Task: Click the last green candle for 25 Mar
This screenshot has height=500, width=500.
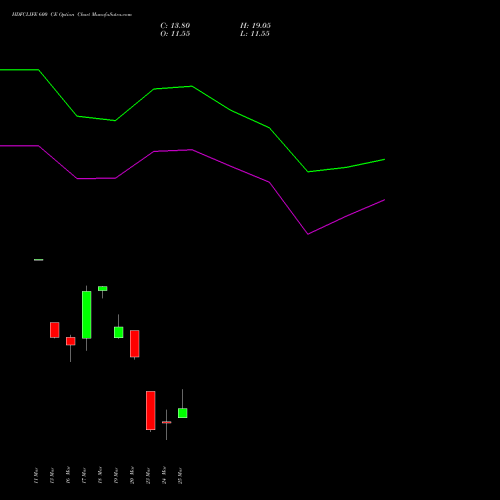Action: [183, 413]
